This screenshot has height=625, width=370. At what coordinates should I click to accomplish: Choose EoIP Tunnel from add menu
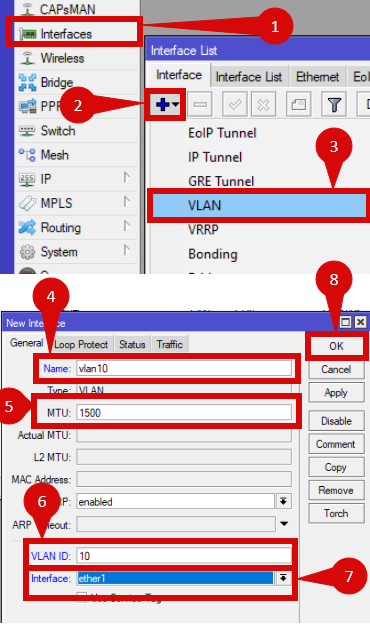tap(222, 133)
